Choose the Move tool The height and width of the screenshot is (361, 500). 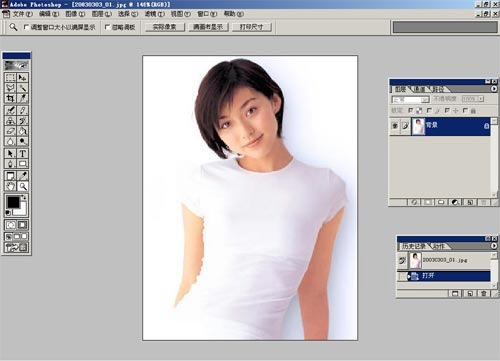pyautogui.click(x=22, y=78)
